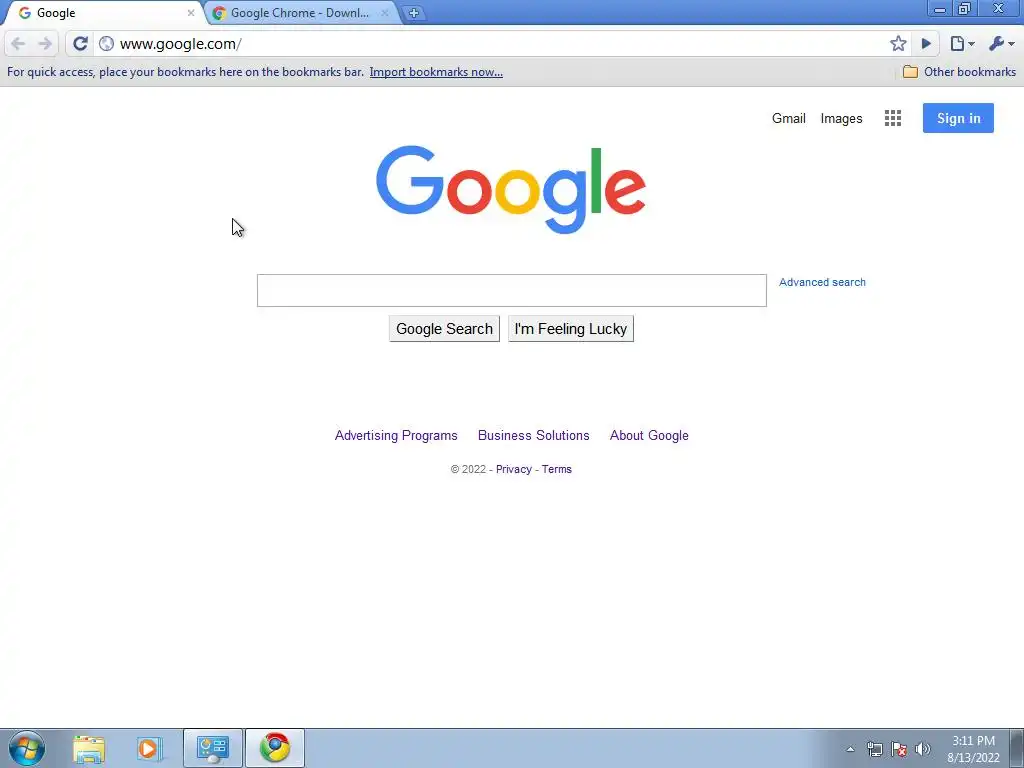1024x768 pixels.
Task: Open Action Center flag icon
Action: (x=899, y=749)
